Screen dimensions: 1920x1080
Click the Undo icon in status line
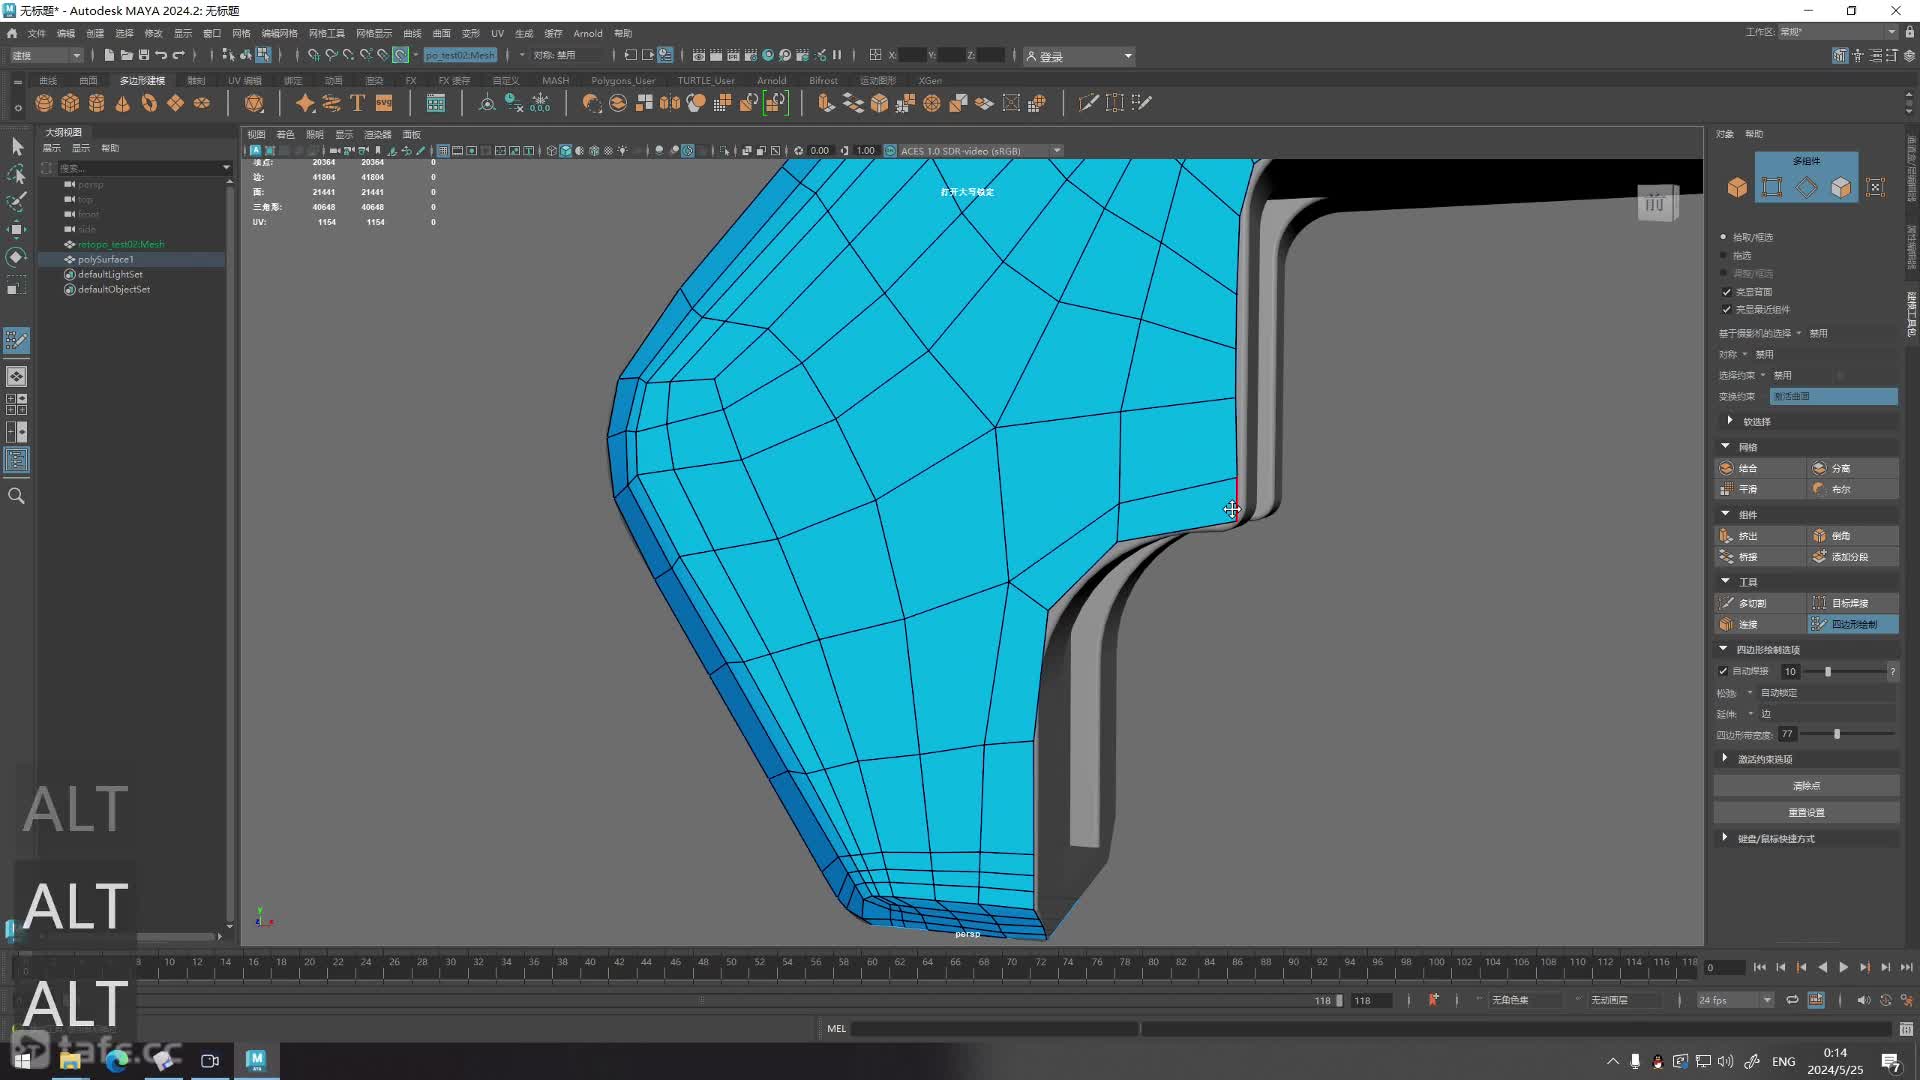[x=161, y=55]
